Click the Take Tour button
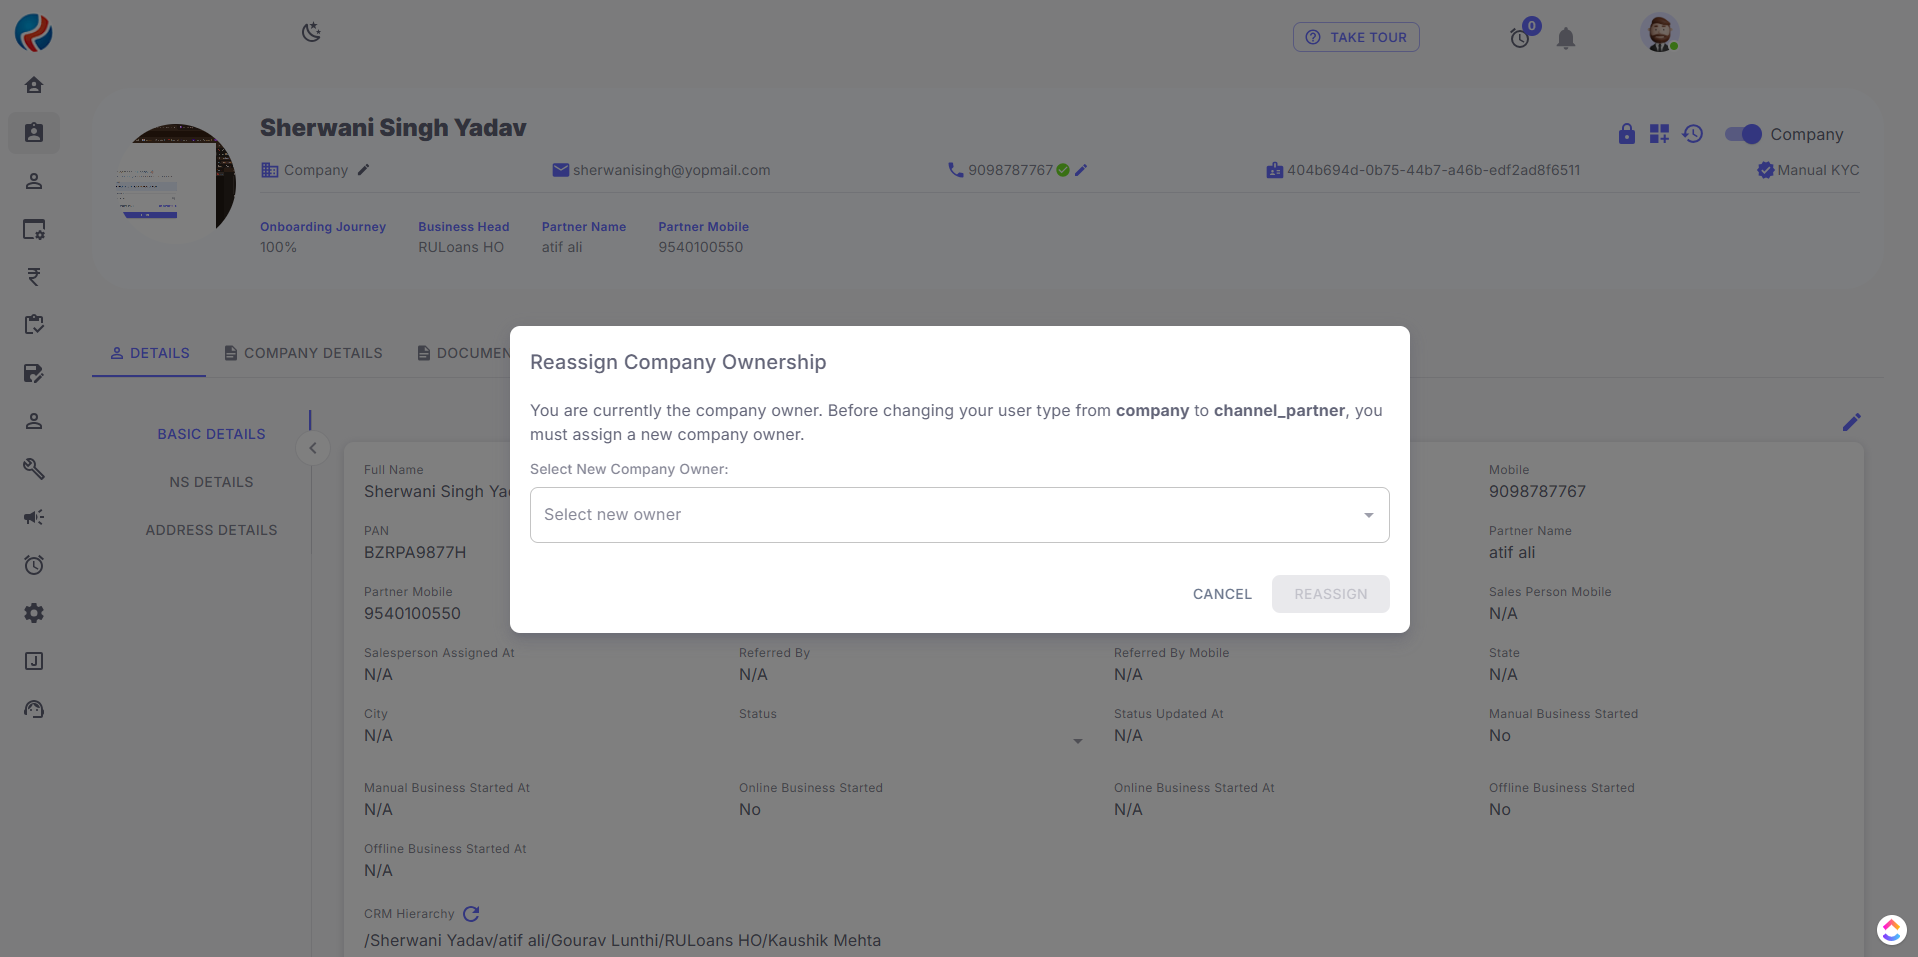 pyautogui.click(x=1356, y=37)
